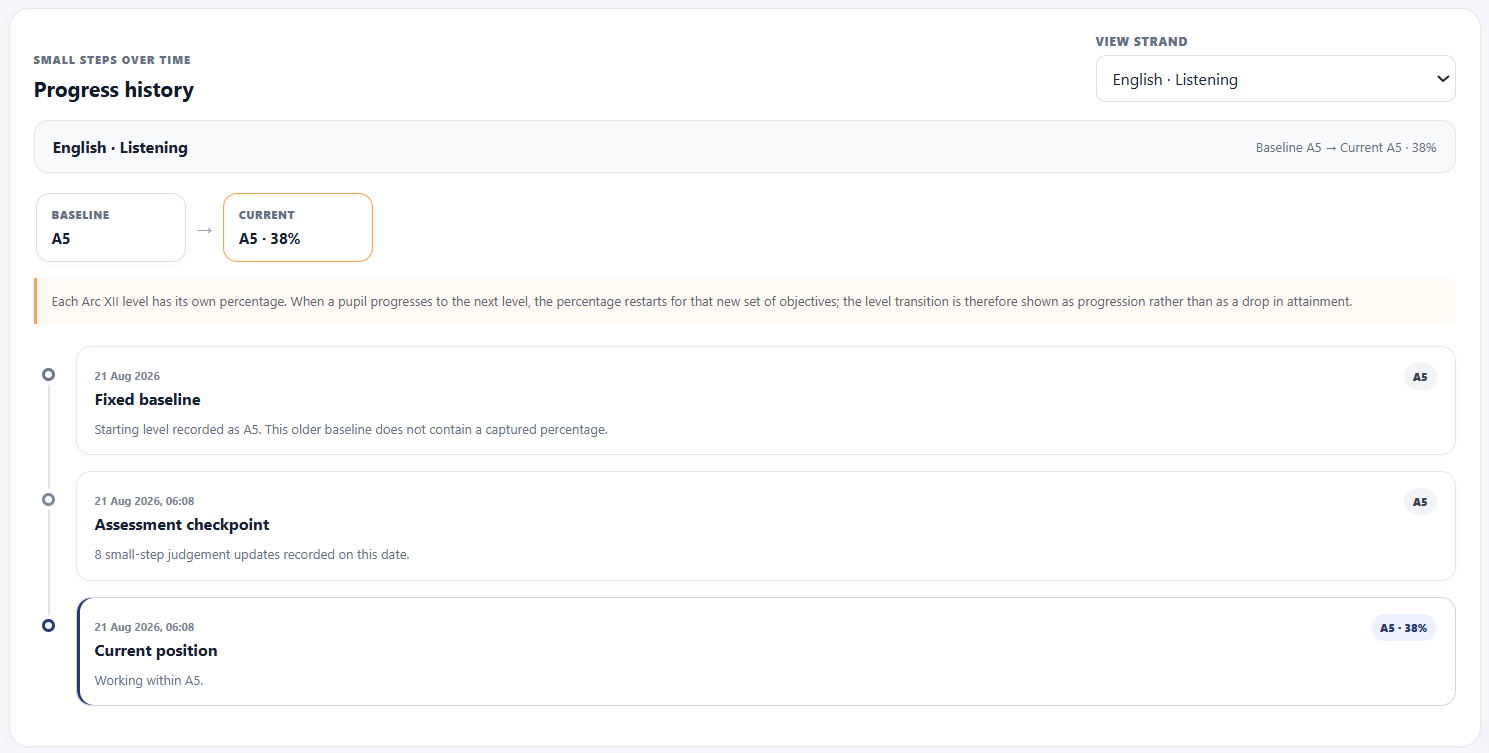Viewport: 1489px width, 753px height.
Task: Click the date above Current position
Action: 144,627
